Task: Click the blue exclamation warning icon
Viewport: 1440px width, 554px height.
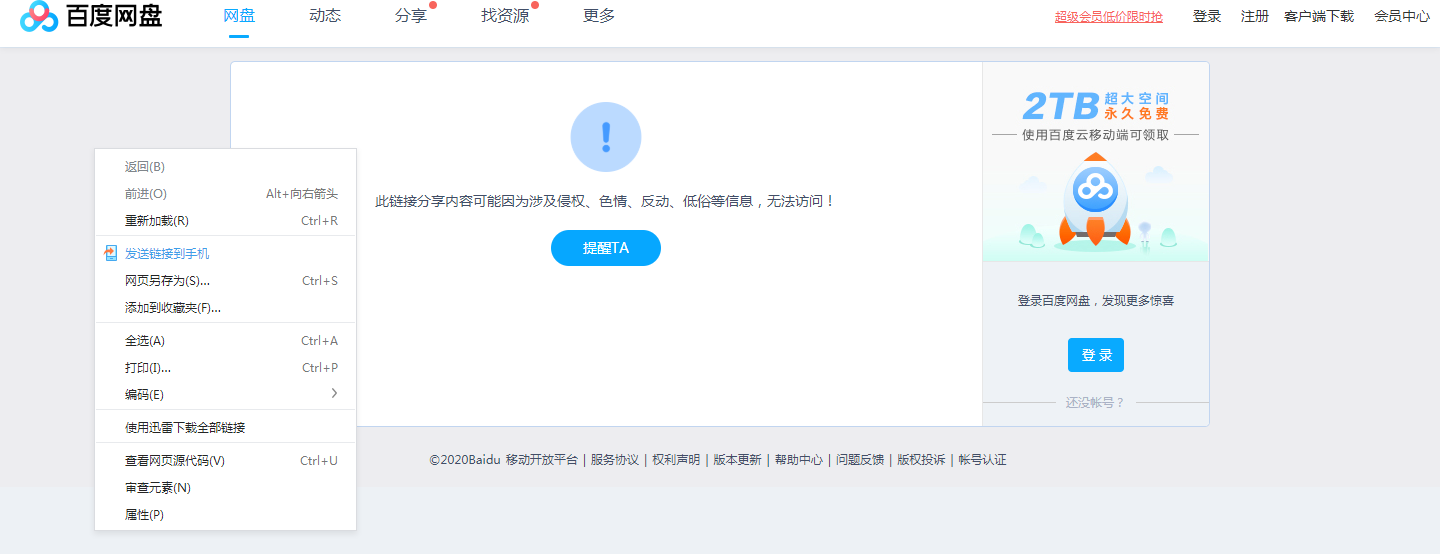Action: click(605, 137)
